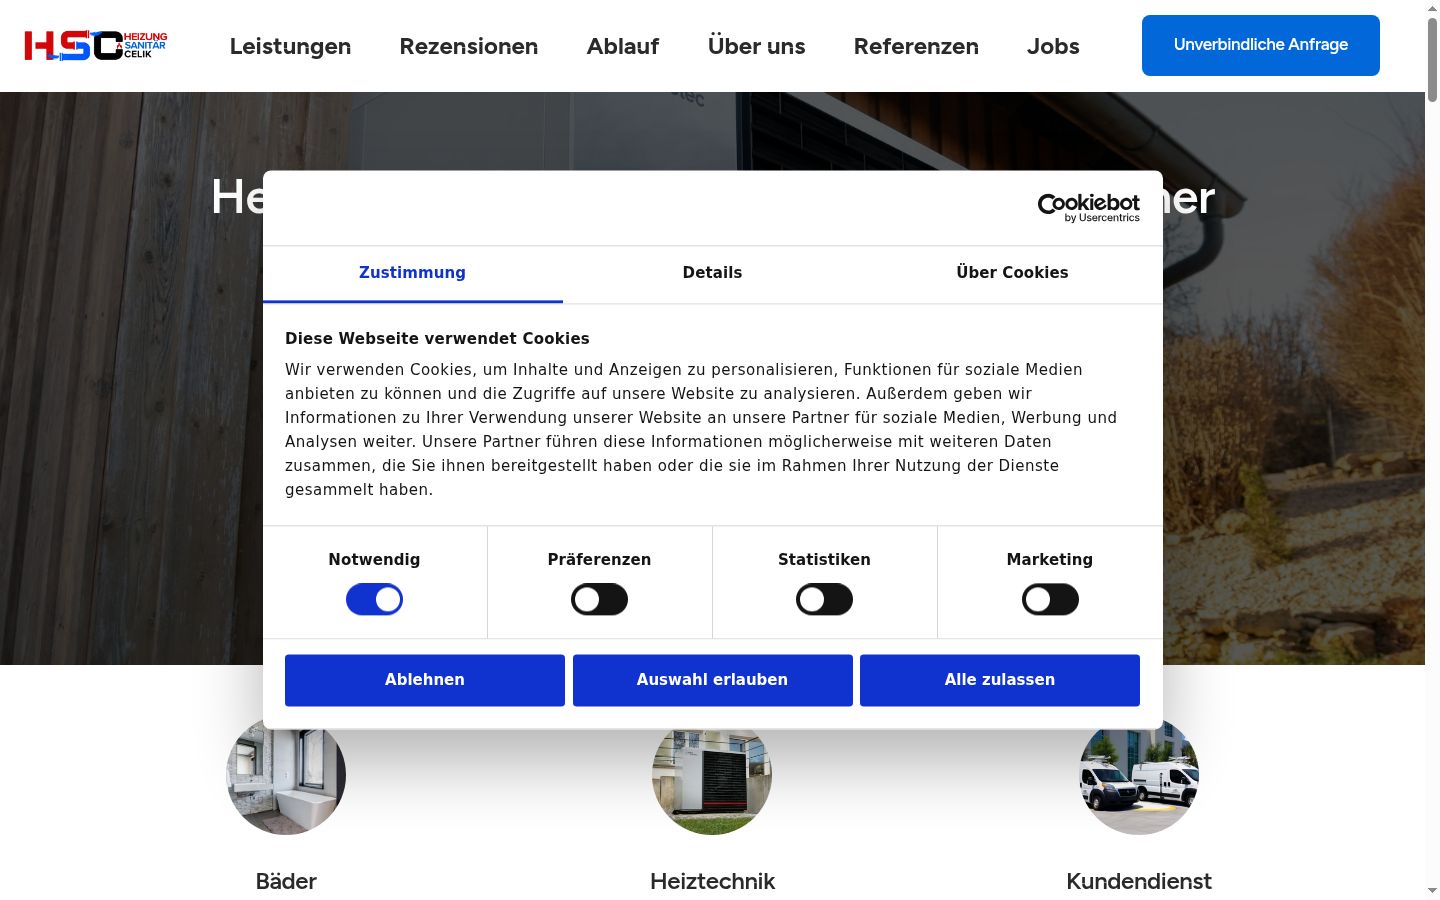Click the page vertical scrollbar thumb

(1432, 60)
